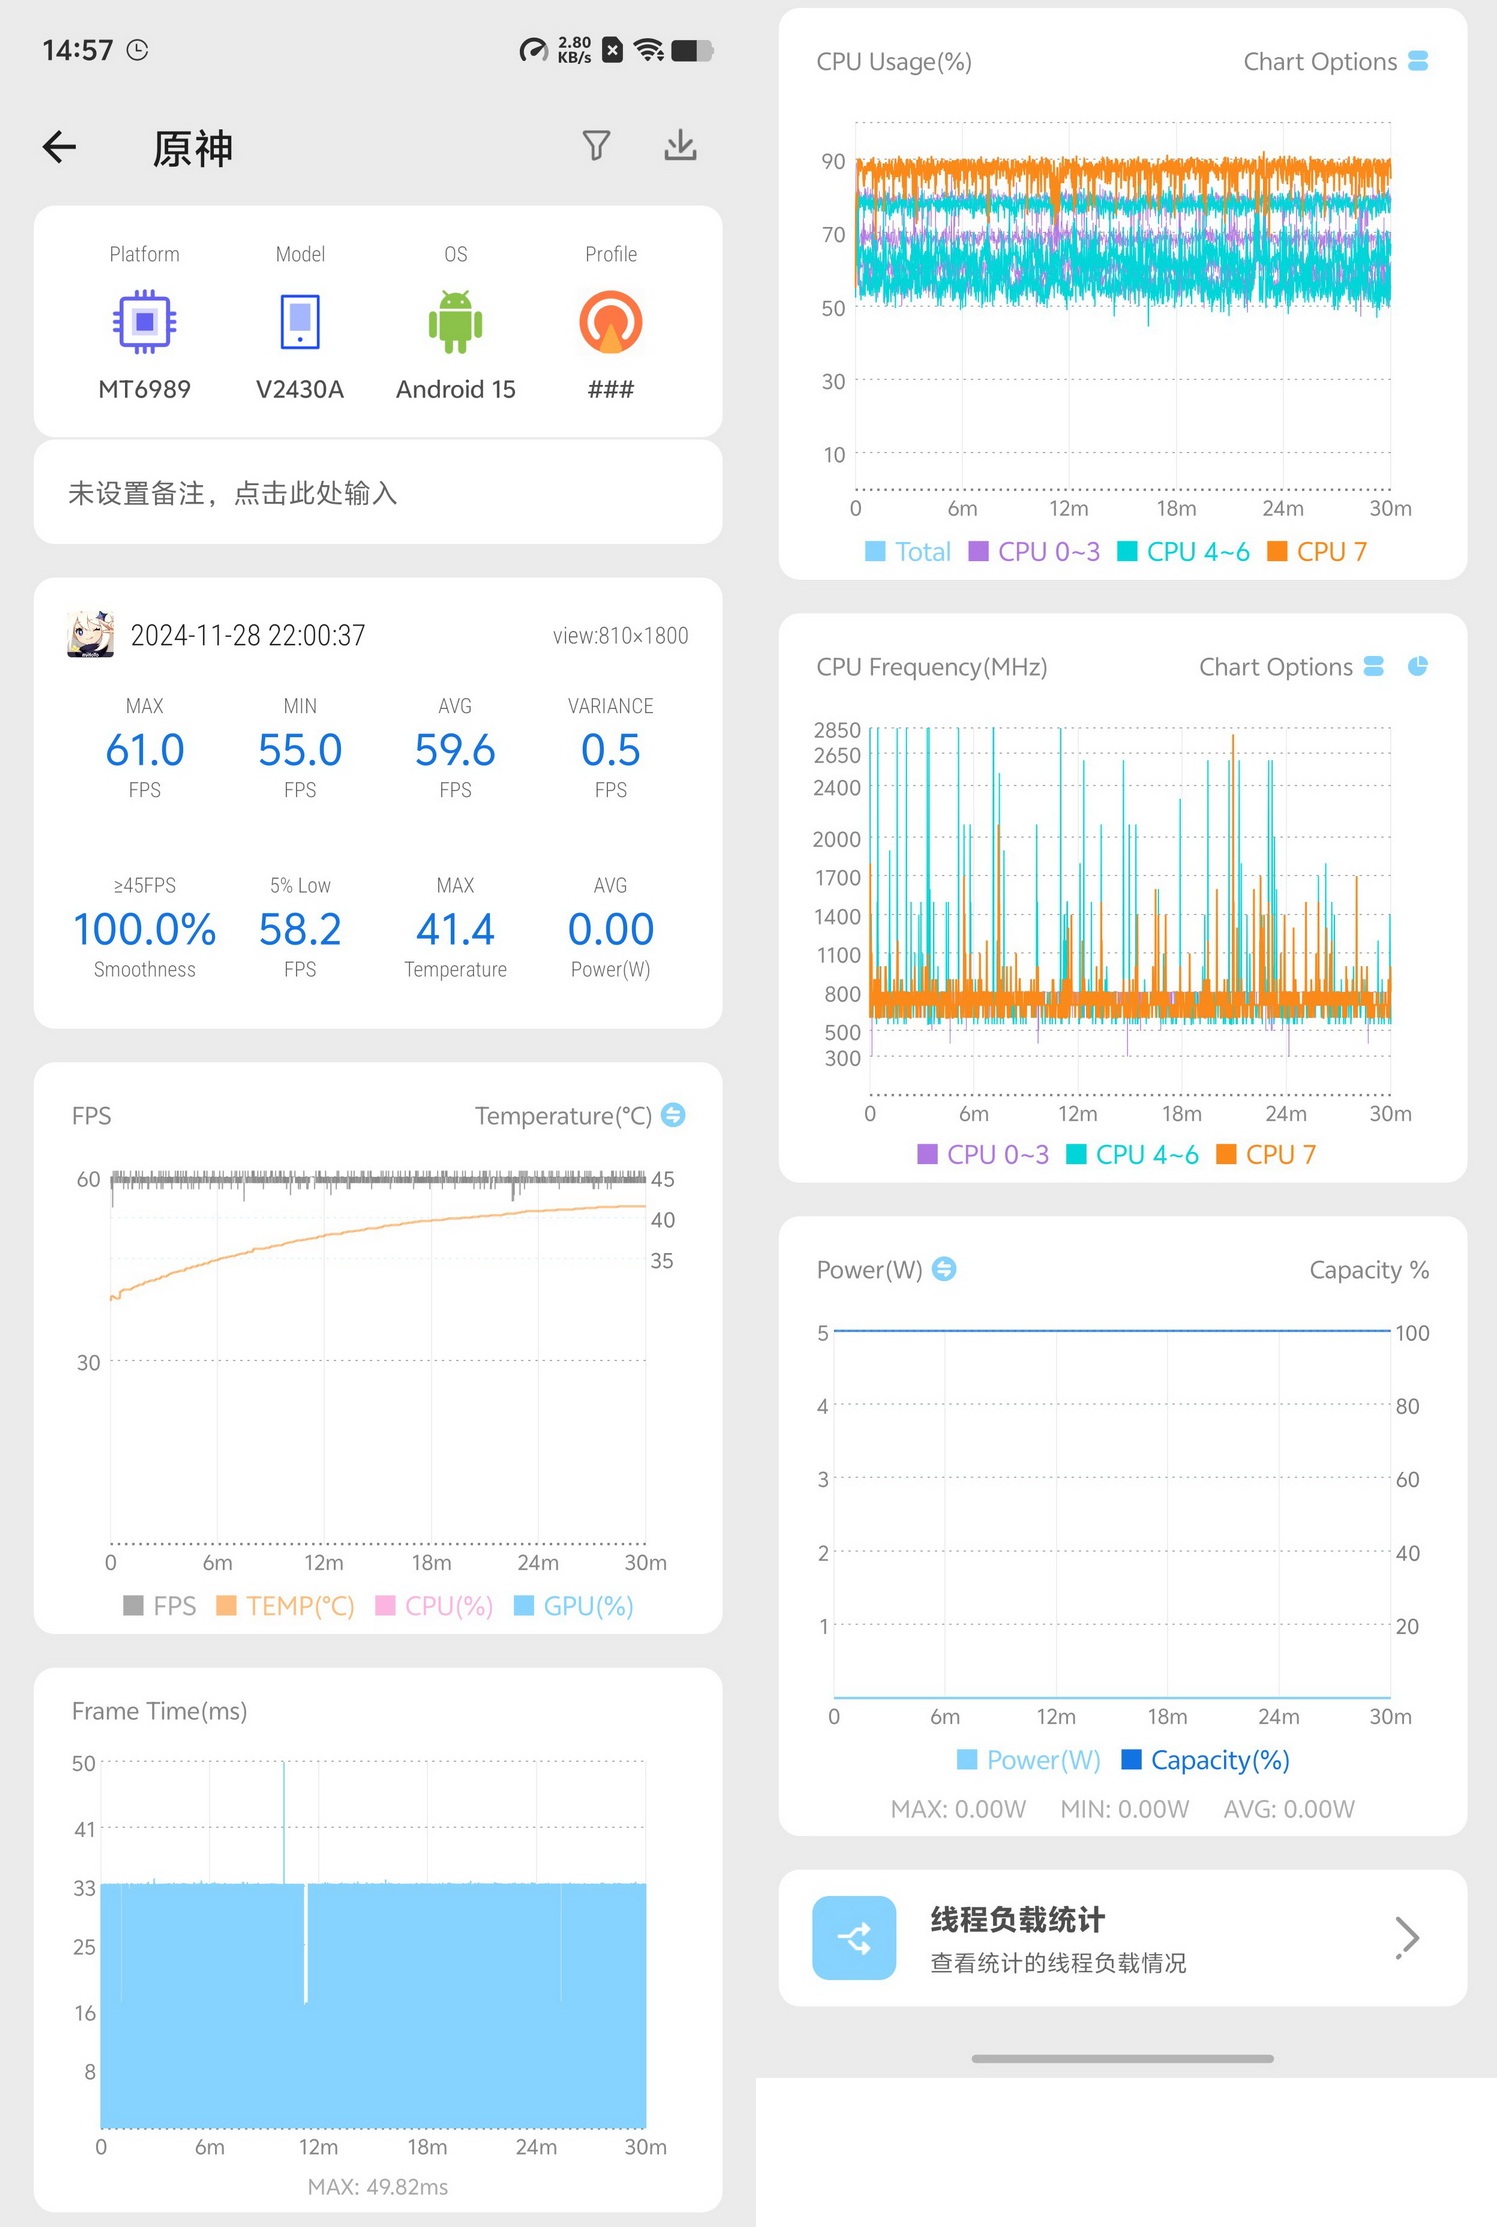Tap CPU Frequency 'Chart Options' text
Screen dimensions: 1497x2227
point(1276,667)
